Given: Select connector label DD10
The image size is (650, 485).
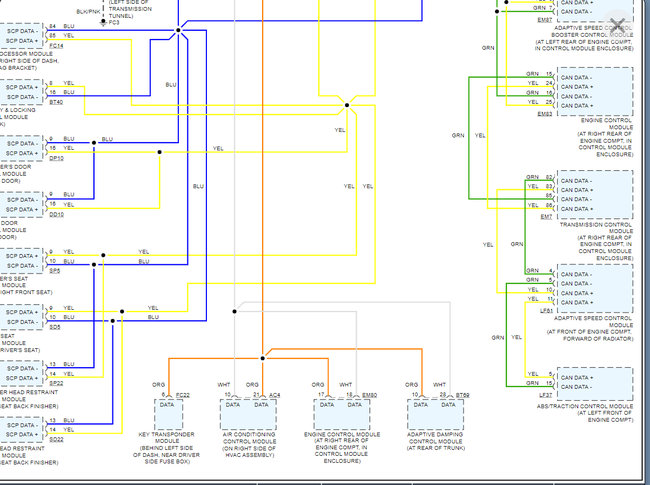Looking at the screenshot, I should pos(56,215).
